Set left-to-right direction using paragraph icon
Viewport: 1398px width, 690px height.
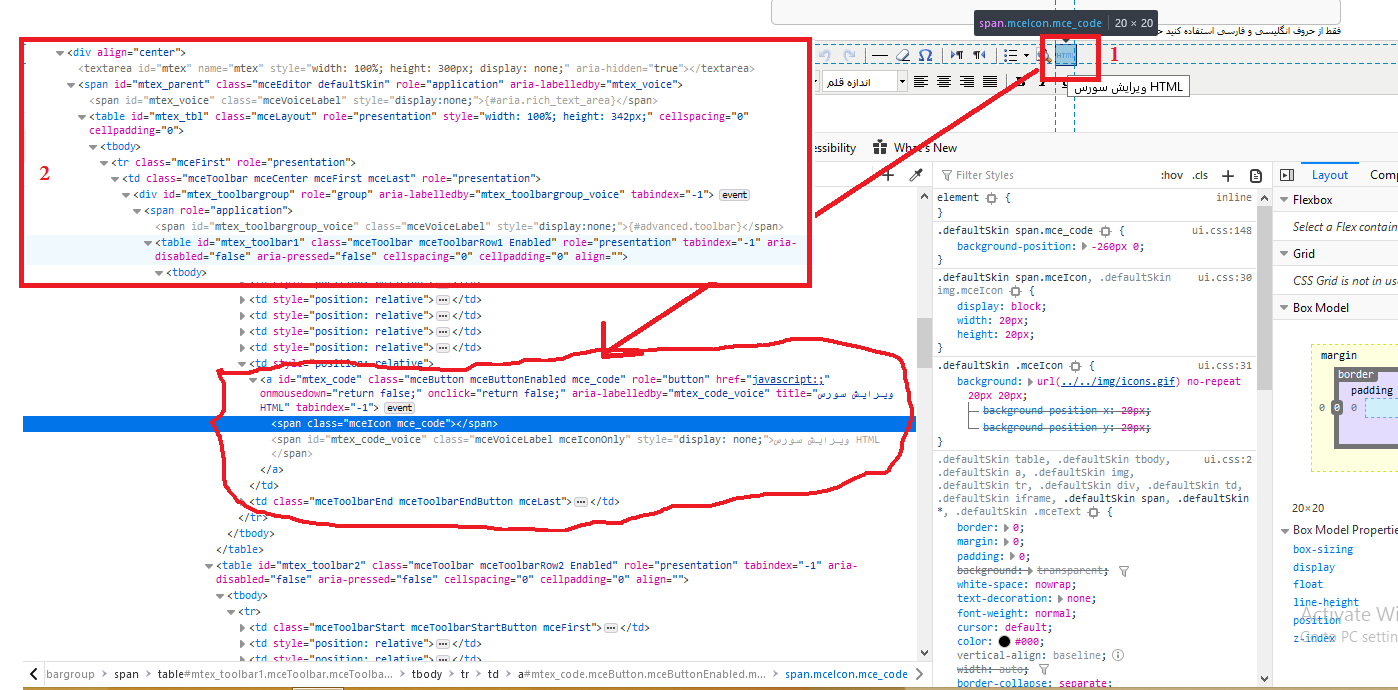957,55
